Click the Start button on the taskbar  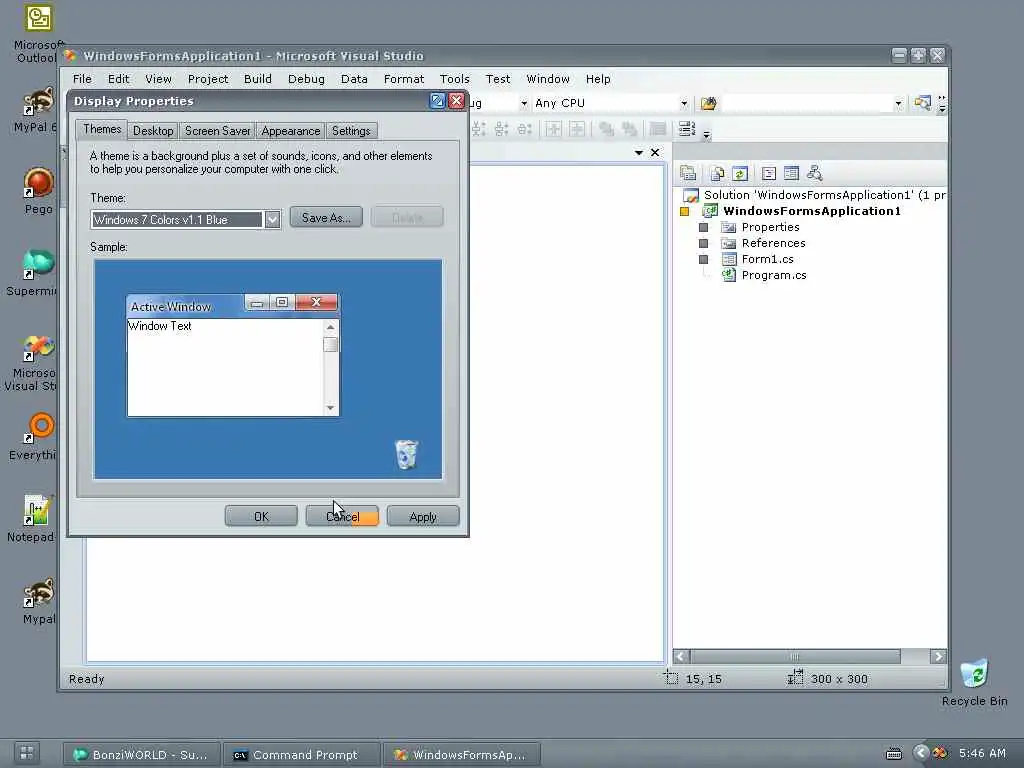point(26,754)
